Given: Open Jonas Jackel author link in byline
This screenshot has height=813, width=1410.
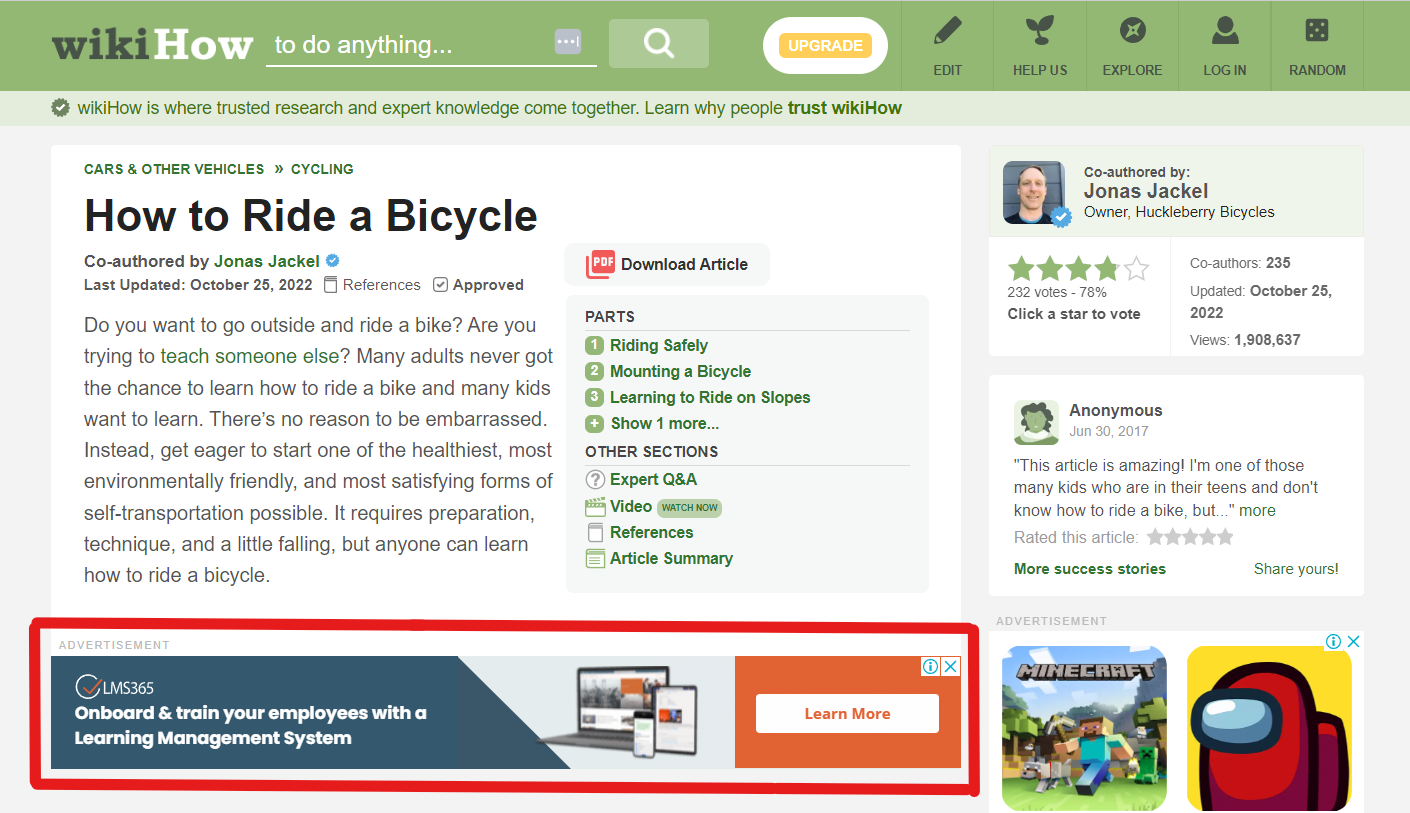Looking at the screenshot, I should click(x=267, y=261).
